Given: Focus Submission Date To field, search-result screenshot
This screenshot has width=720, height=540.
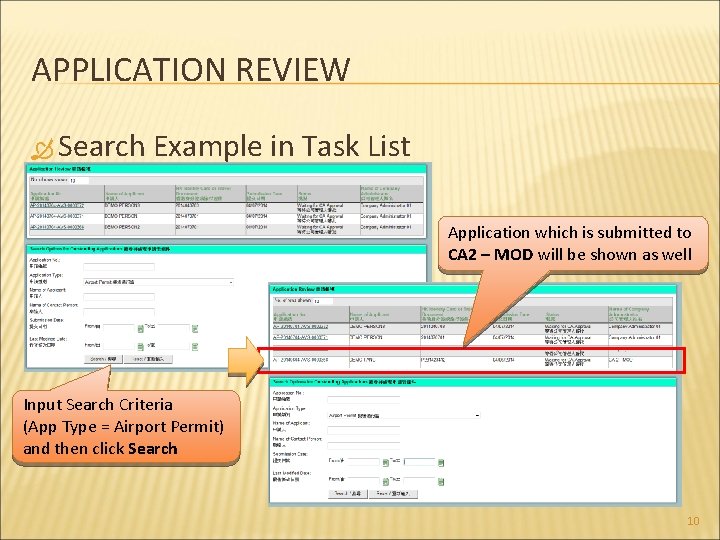Looking at the screenshot, I should (x=419, y=462).
